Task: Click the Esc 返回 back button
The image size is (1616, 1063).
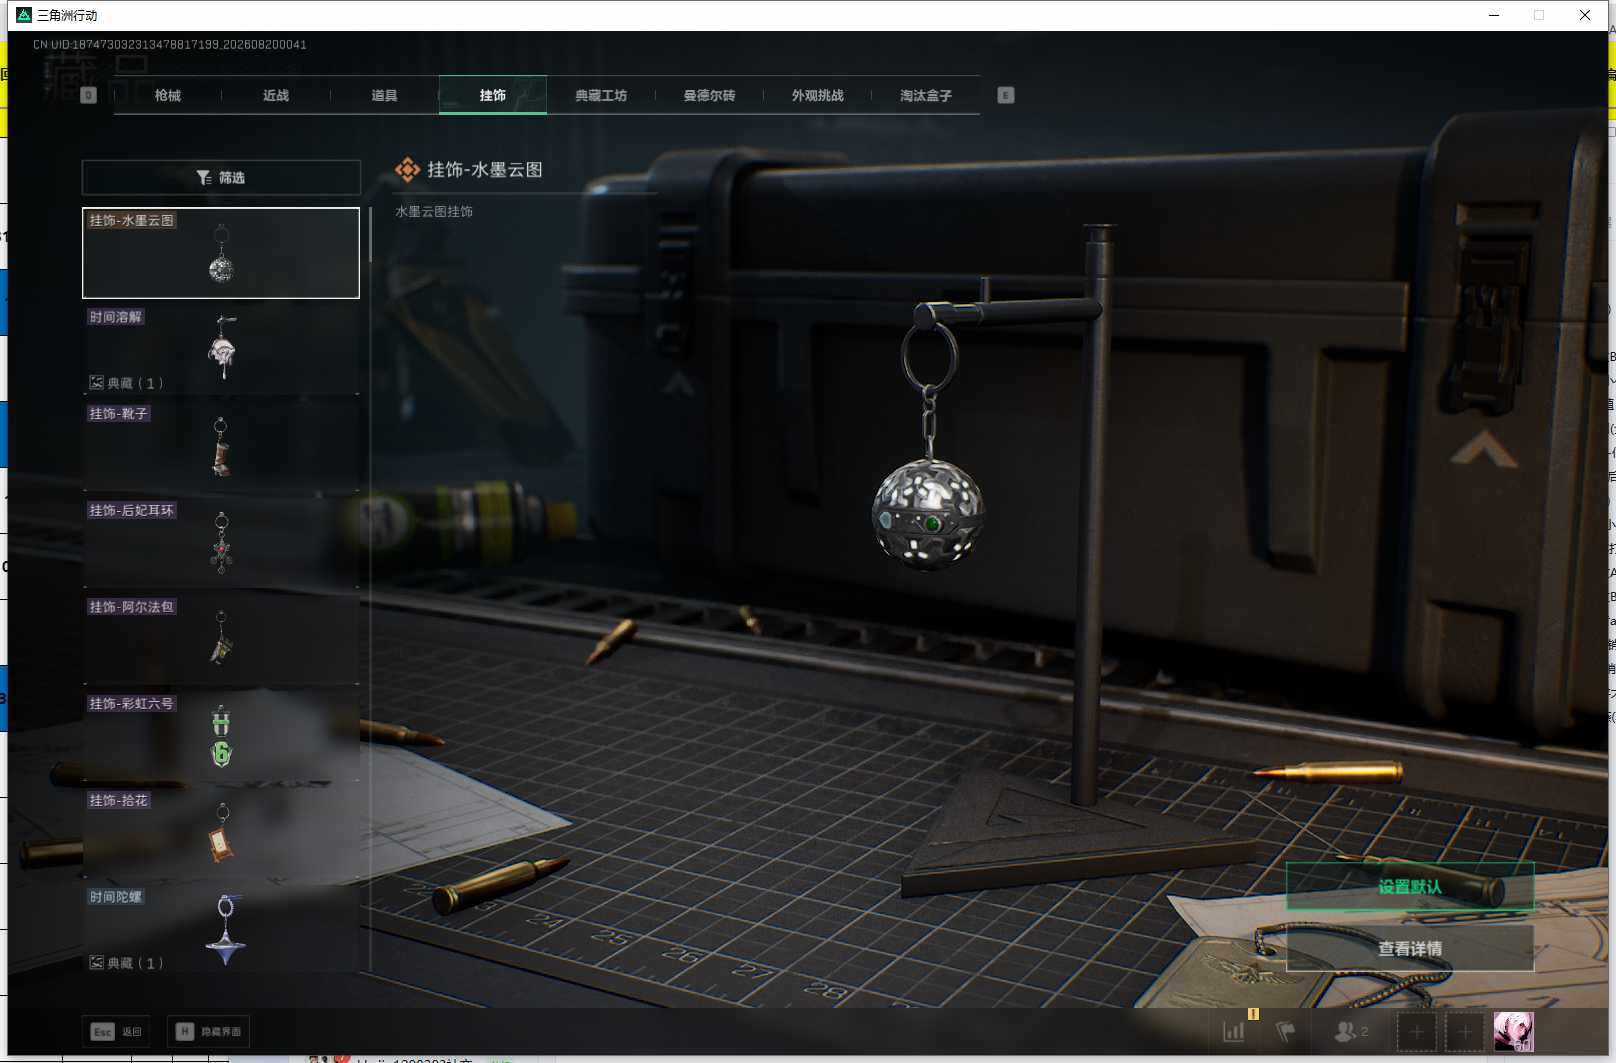Action: click(116, 1031)
